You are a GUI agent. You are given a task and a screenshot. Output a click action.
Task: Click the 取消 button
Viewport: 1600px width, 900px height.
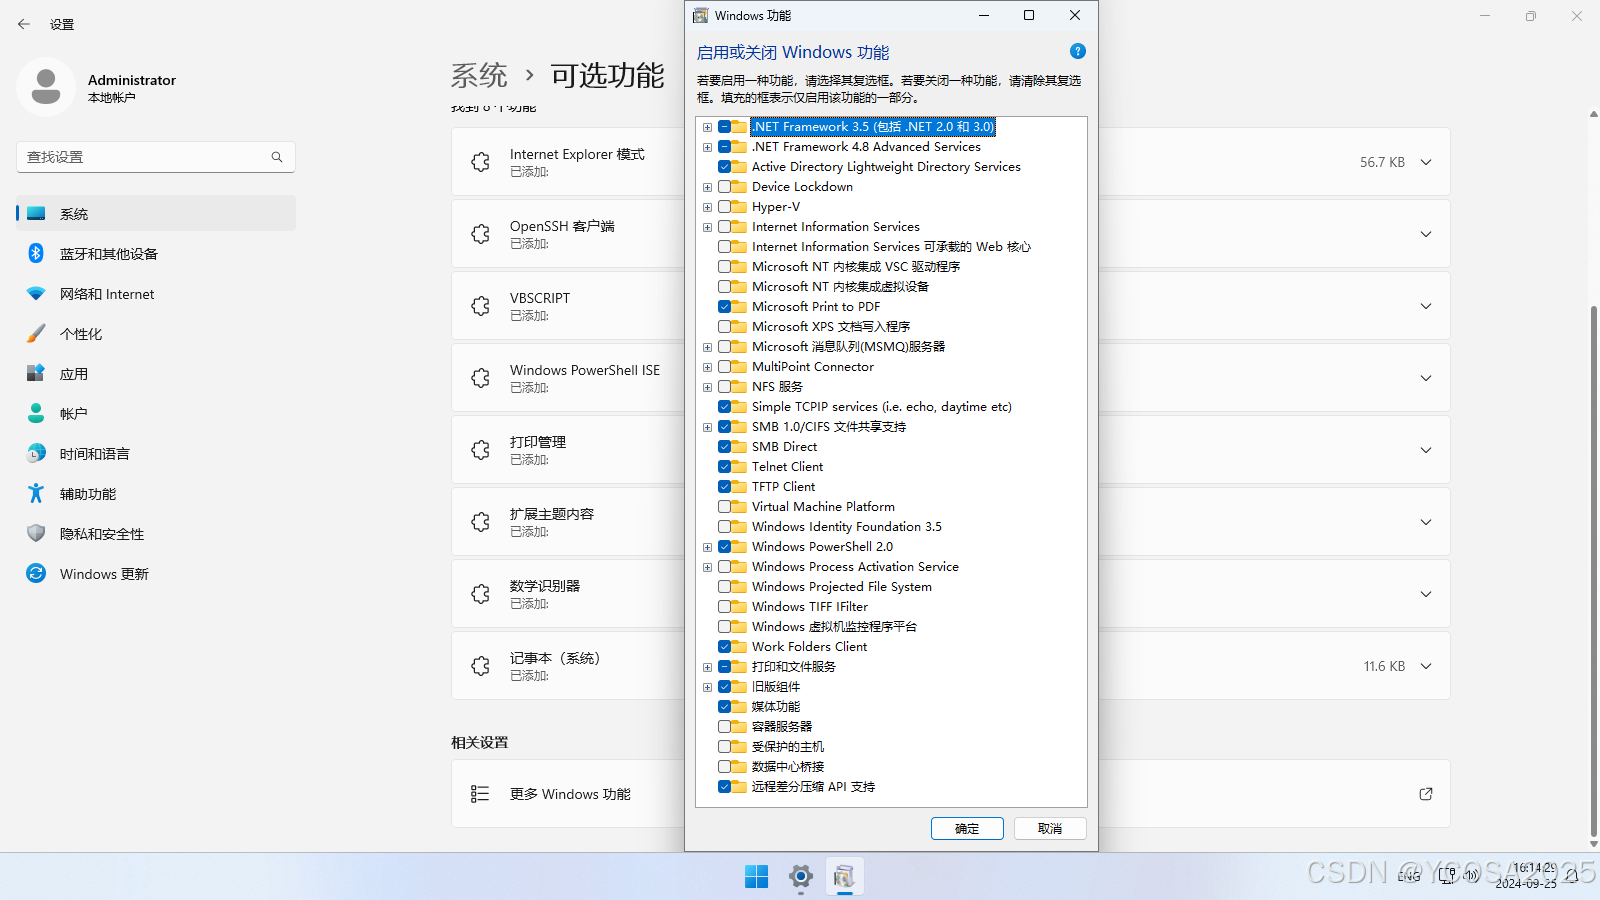click(x=1050, y=828)
